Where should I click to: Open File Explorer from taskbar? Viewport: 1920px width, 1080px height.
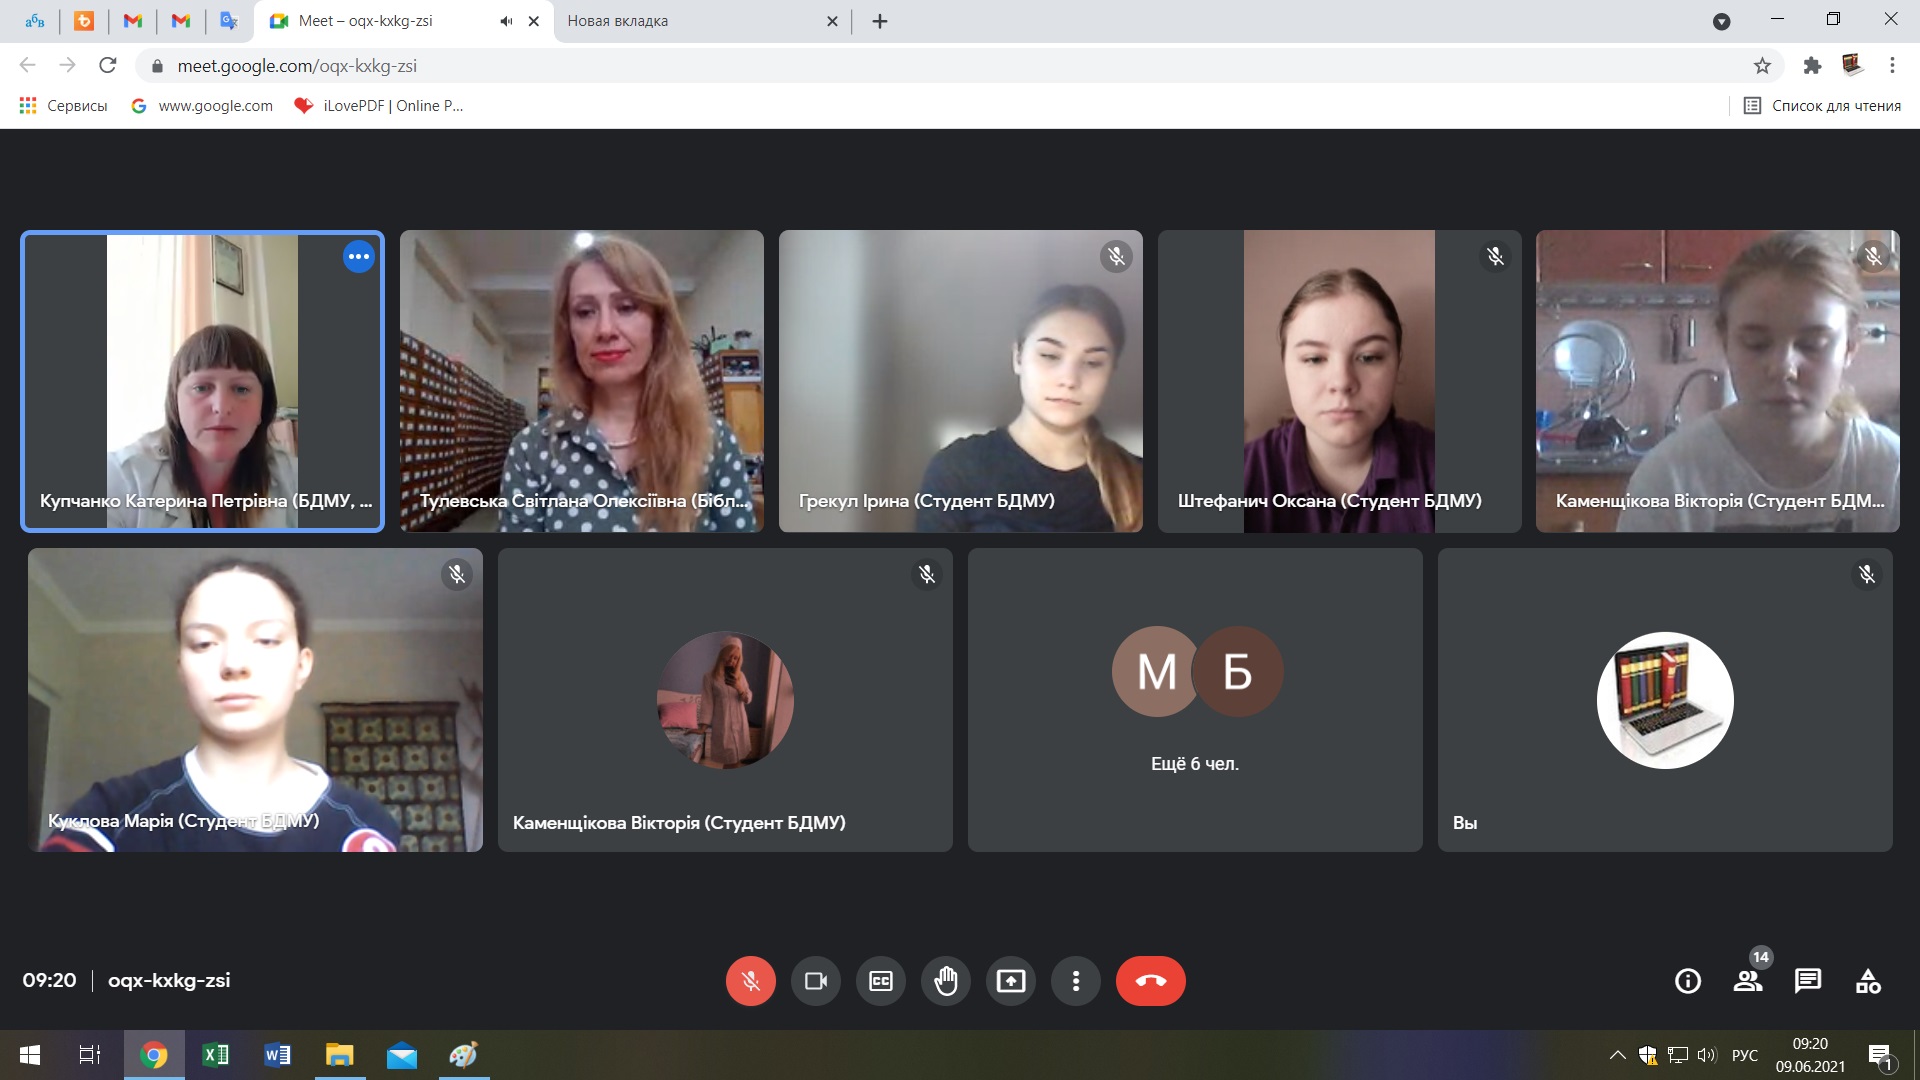click(x=340, y=1055)
